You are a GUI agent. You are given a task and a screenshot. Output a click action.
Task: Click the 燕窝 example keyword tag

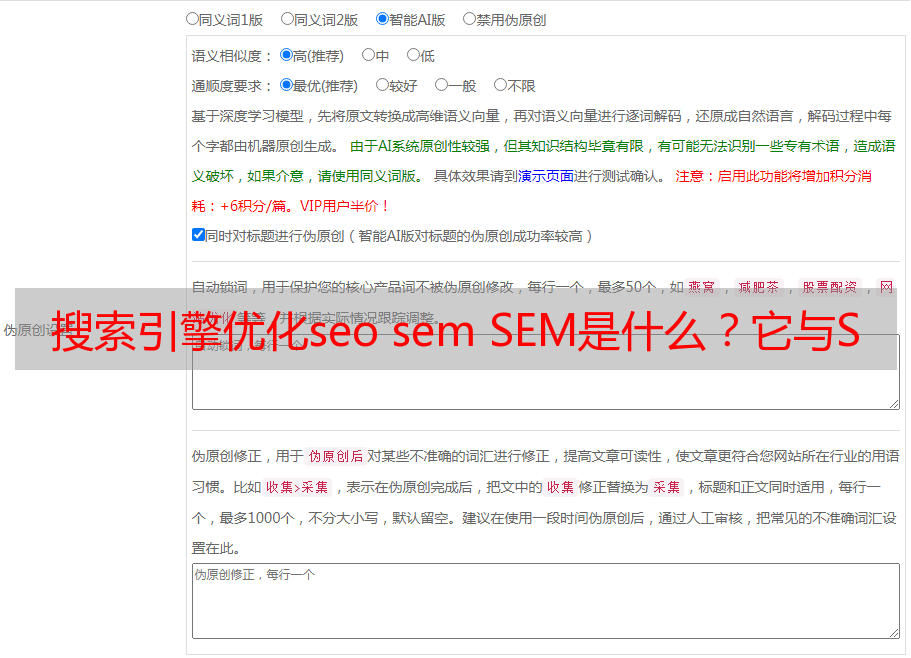[701, 287]
